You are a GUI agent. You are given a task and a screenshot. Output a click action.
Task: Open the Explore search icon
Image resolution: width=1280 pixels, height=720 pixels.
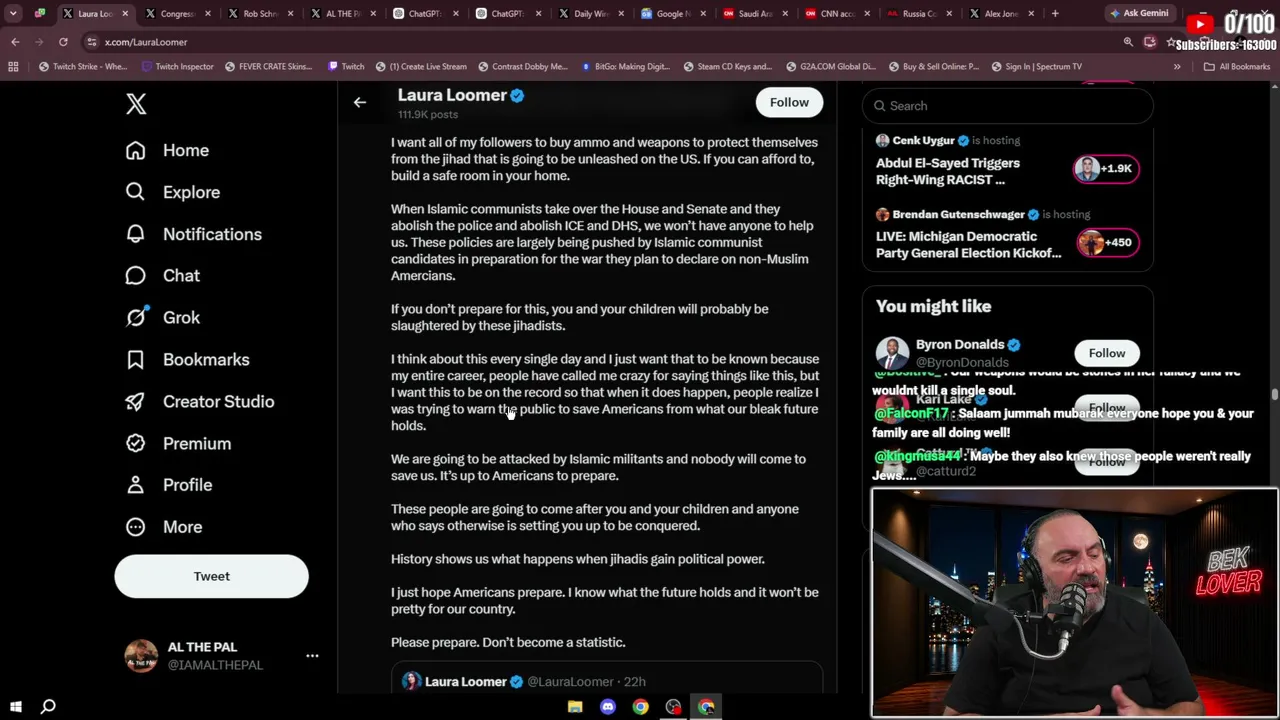[135, 192]
